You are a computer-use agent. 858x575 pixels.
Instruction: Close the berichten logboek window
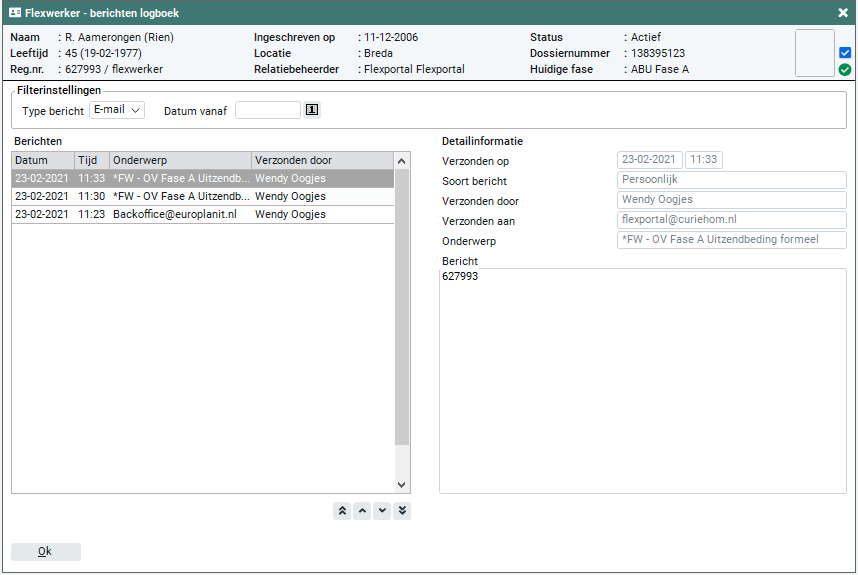point(843,13)
